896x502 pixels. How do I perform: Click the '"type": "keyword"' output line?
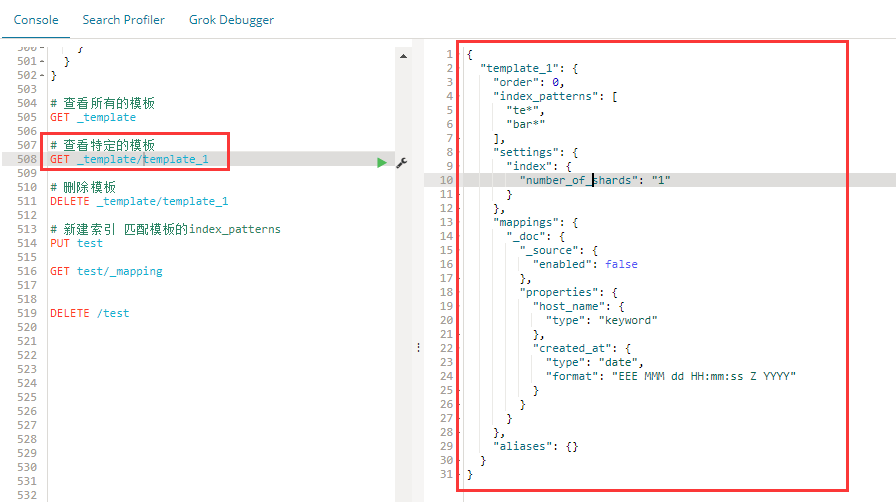[x=602, y=320]
